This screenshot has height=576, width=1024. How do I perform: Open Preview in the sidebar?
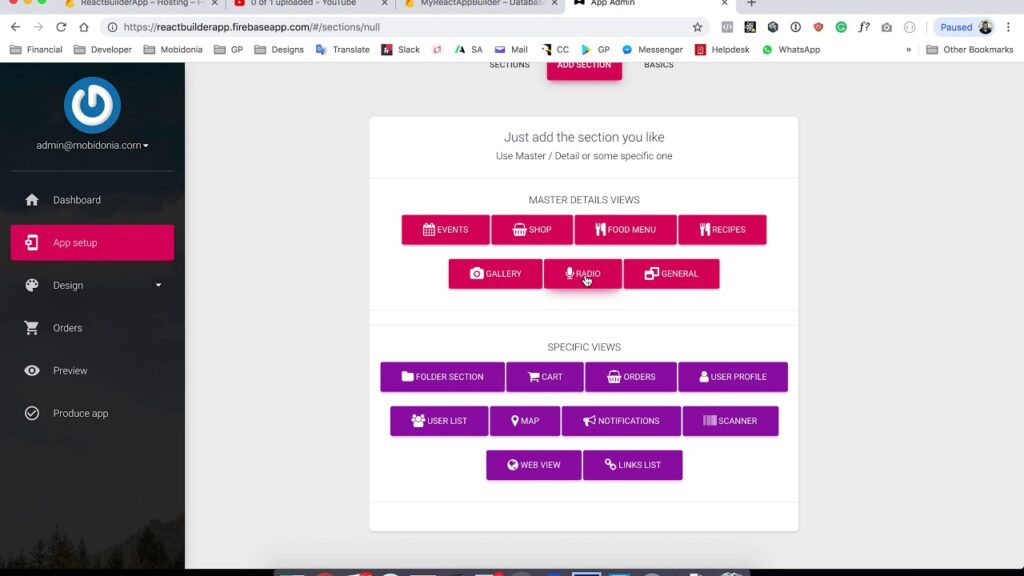pyautogui.click(x=92, y=370)
